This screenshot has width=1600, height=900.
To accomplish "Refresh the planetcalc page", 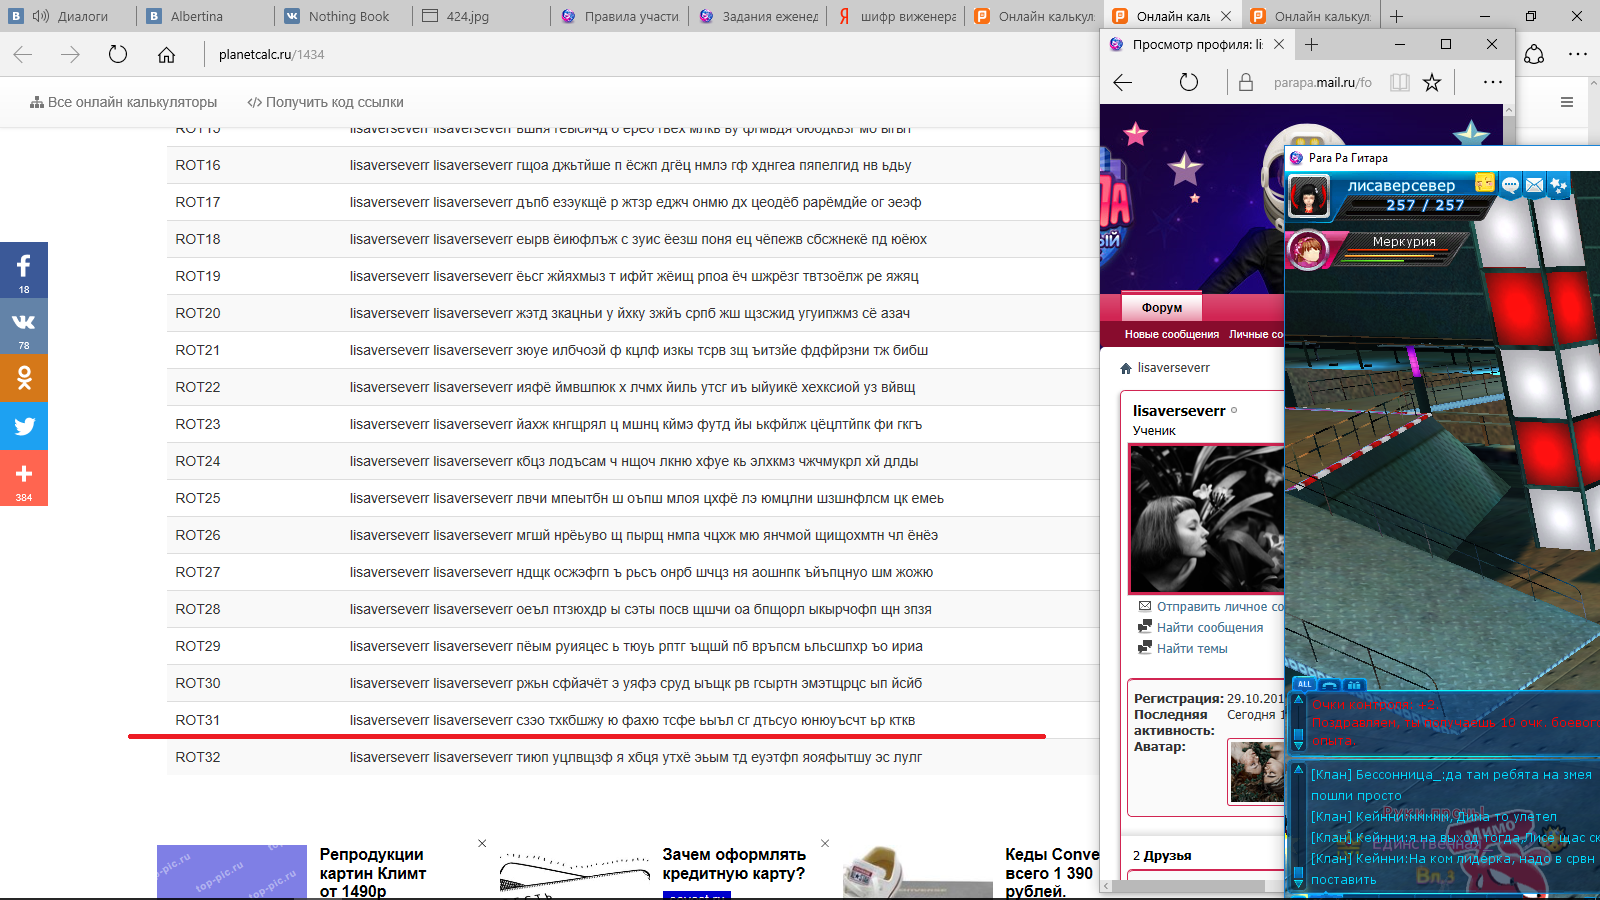I will [118, 55].
